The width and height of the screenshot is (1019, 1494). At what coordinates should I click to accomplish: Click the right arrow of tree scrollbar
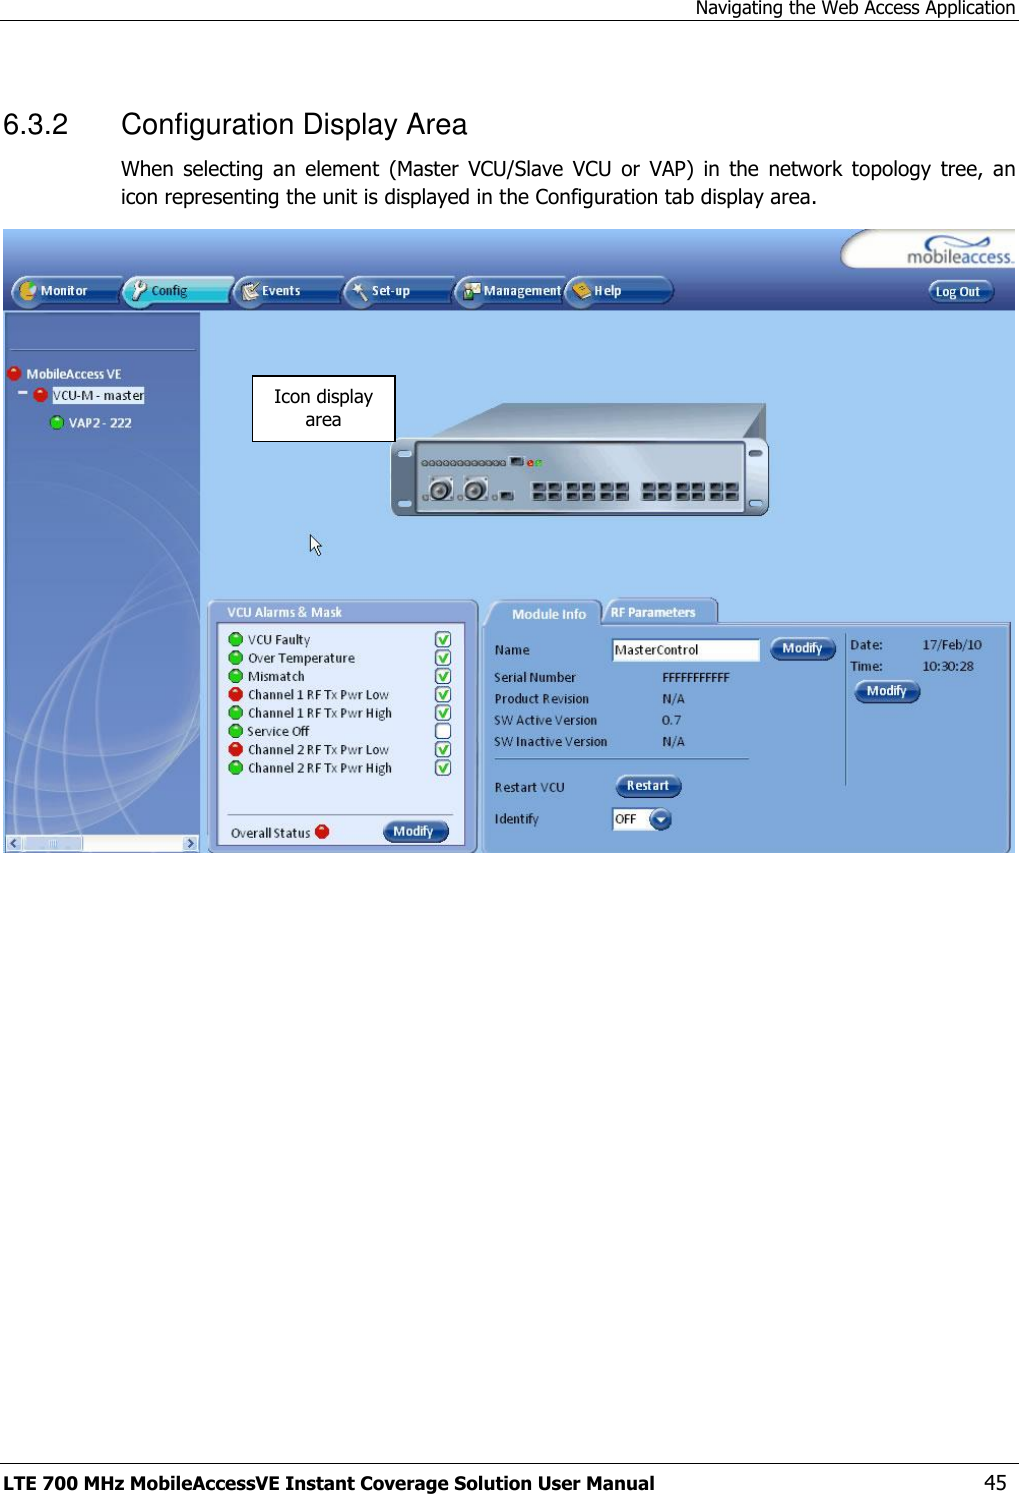[190, 843]
